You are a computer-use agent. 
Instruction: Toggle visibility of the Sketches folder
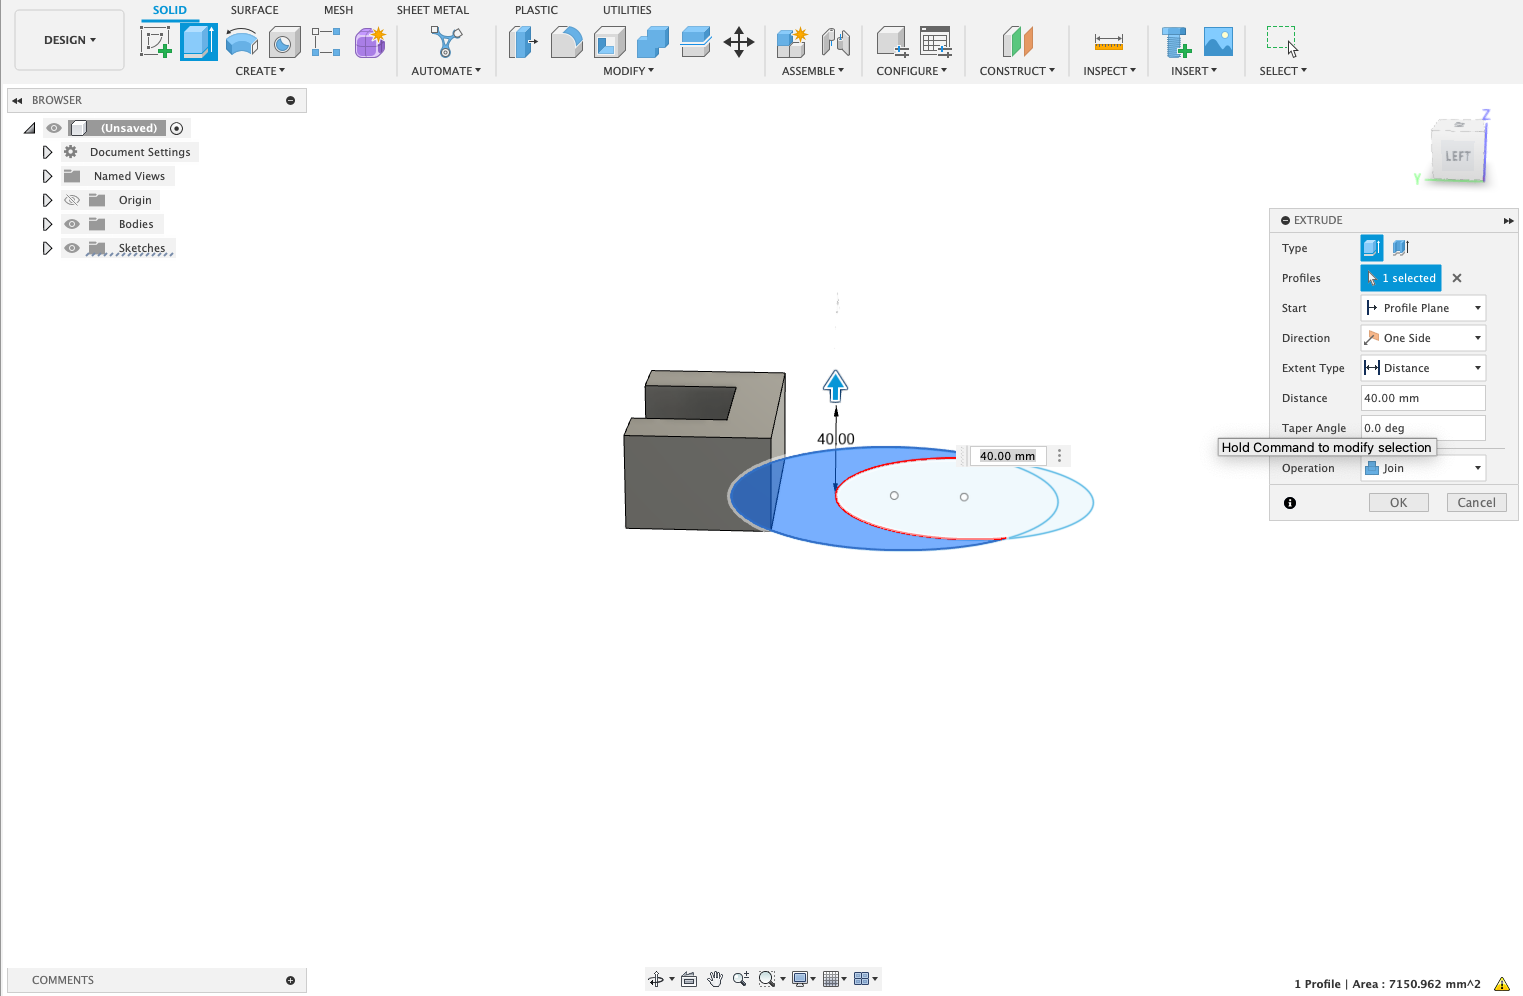pyautogui.click(x=72, y=248)
